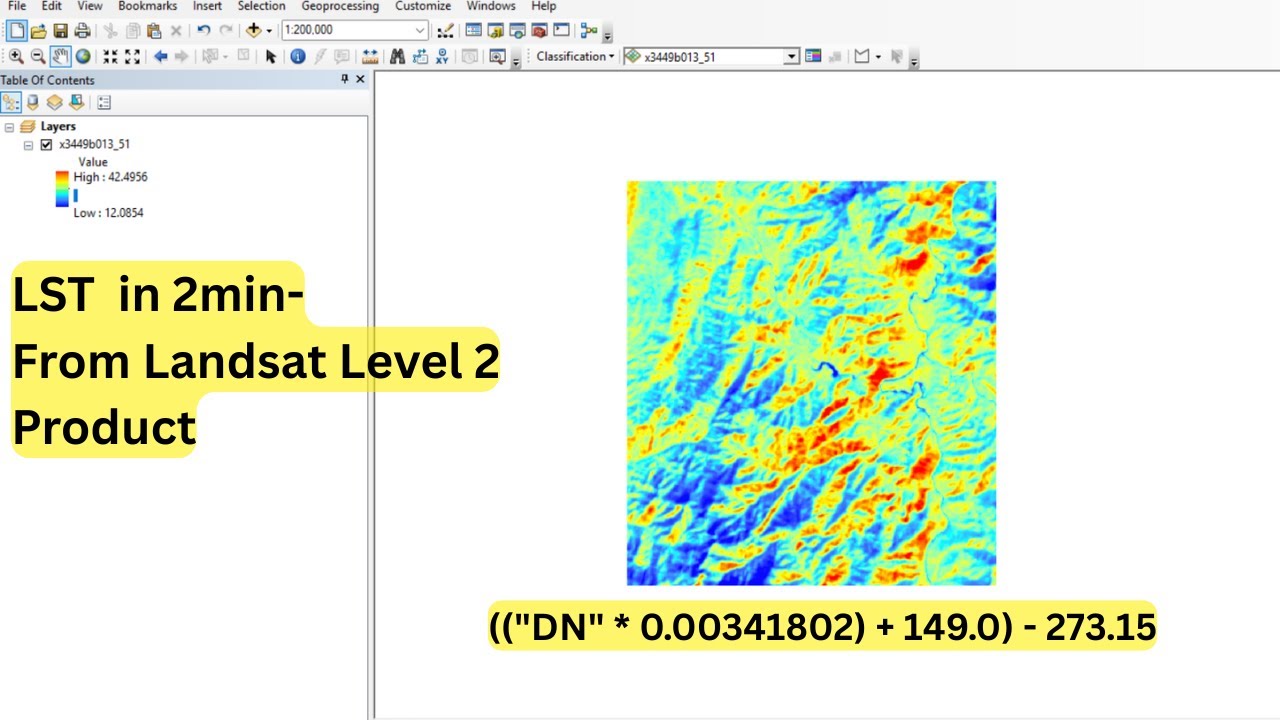Switch to List By Drawing Order
This screenshot has width=1280, height=720.
[11, 102]
